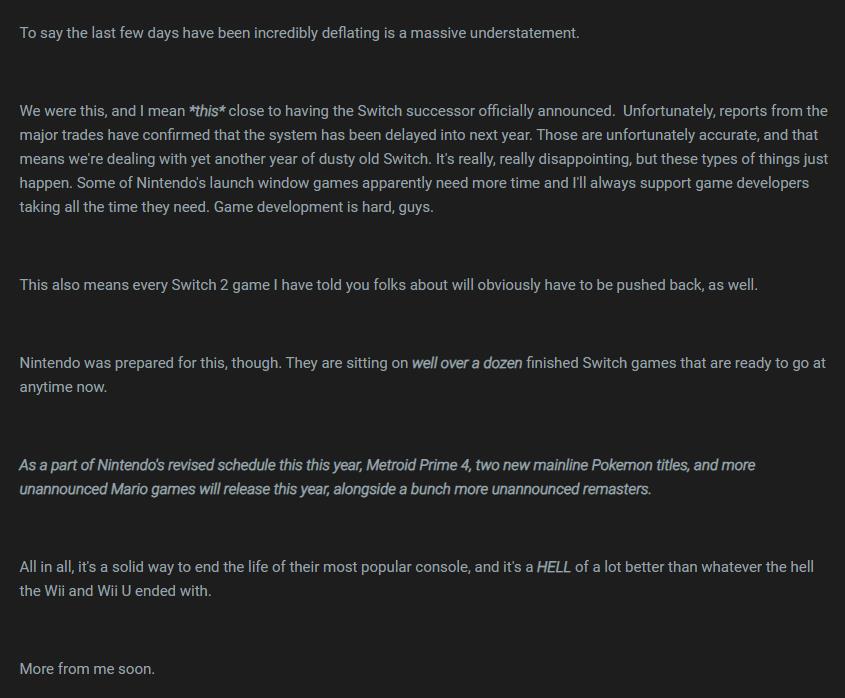The width and height of the screenshot is (845, 698).
Task: Click the sentence "Nintendo was prepared for this, though."
Action: click(x=150, y=363)
